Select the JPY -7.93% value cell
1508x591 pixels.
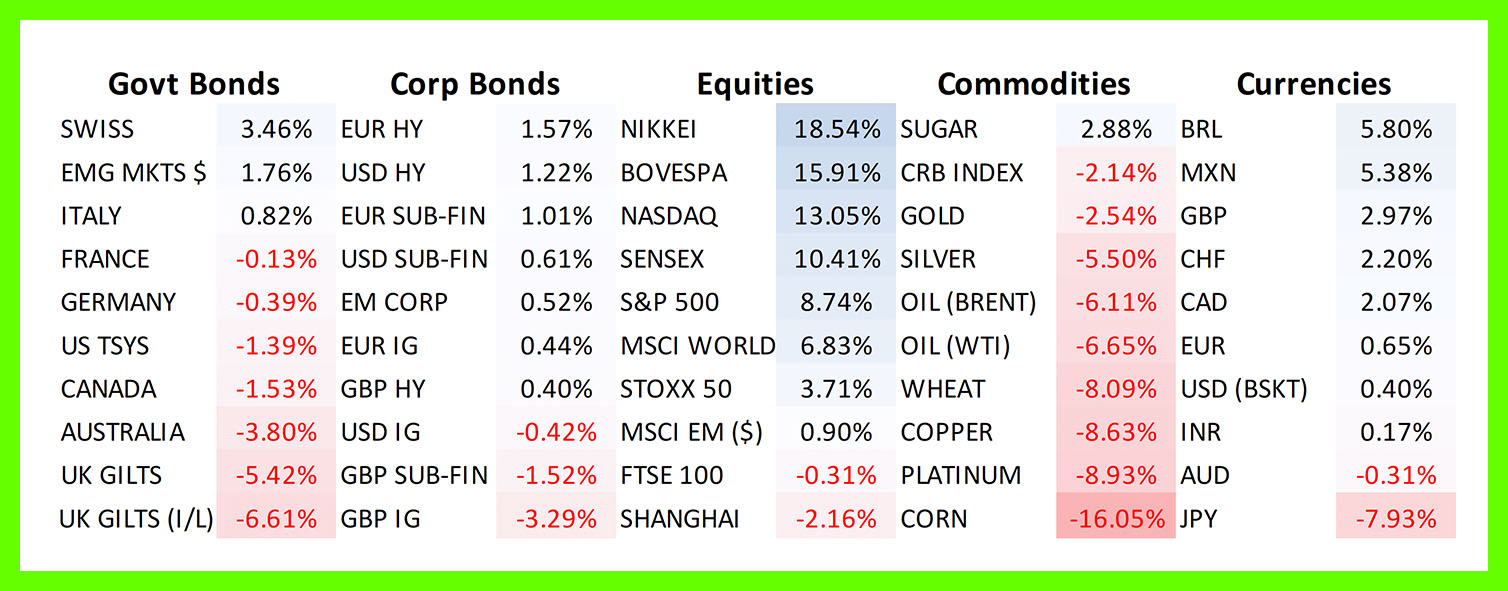(1396, 519)
